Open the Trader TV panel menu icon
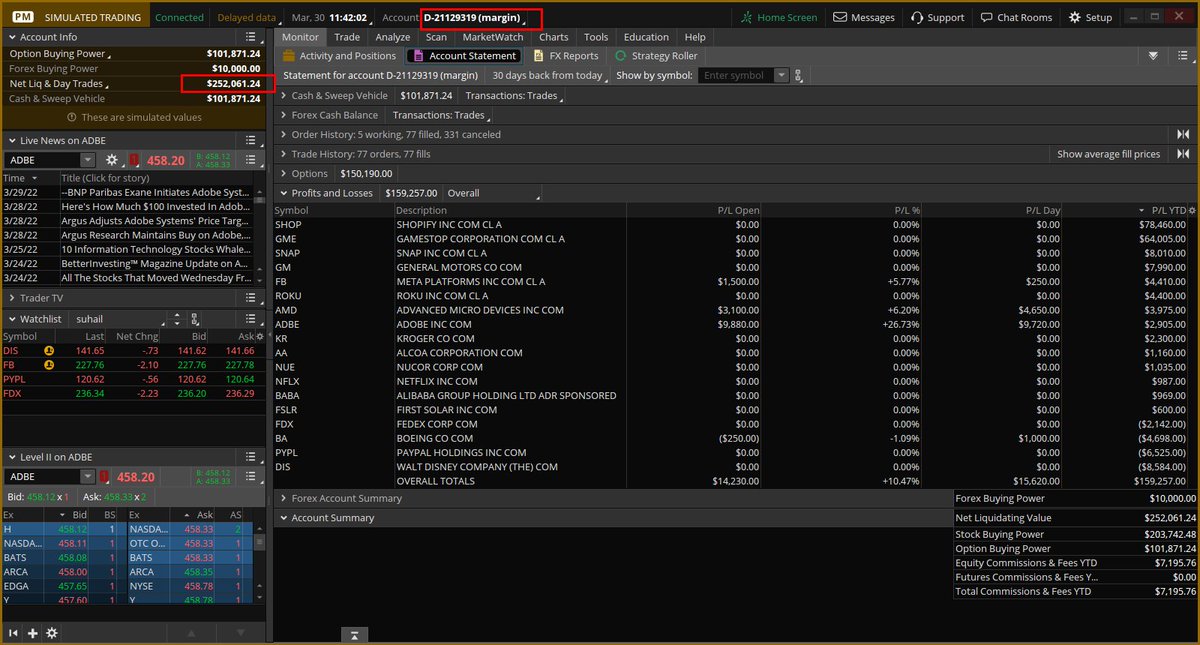1200x645 pixels. [253, 298]
